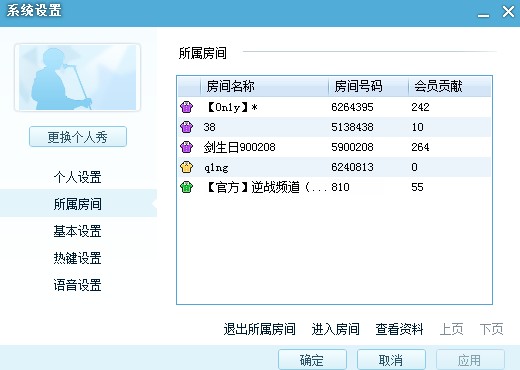520x370 pixels.
Task: Sort by the 会员贡献 column header
Action: [x=450, y=86]
